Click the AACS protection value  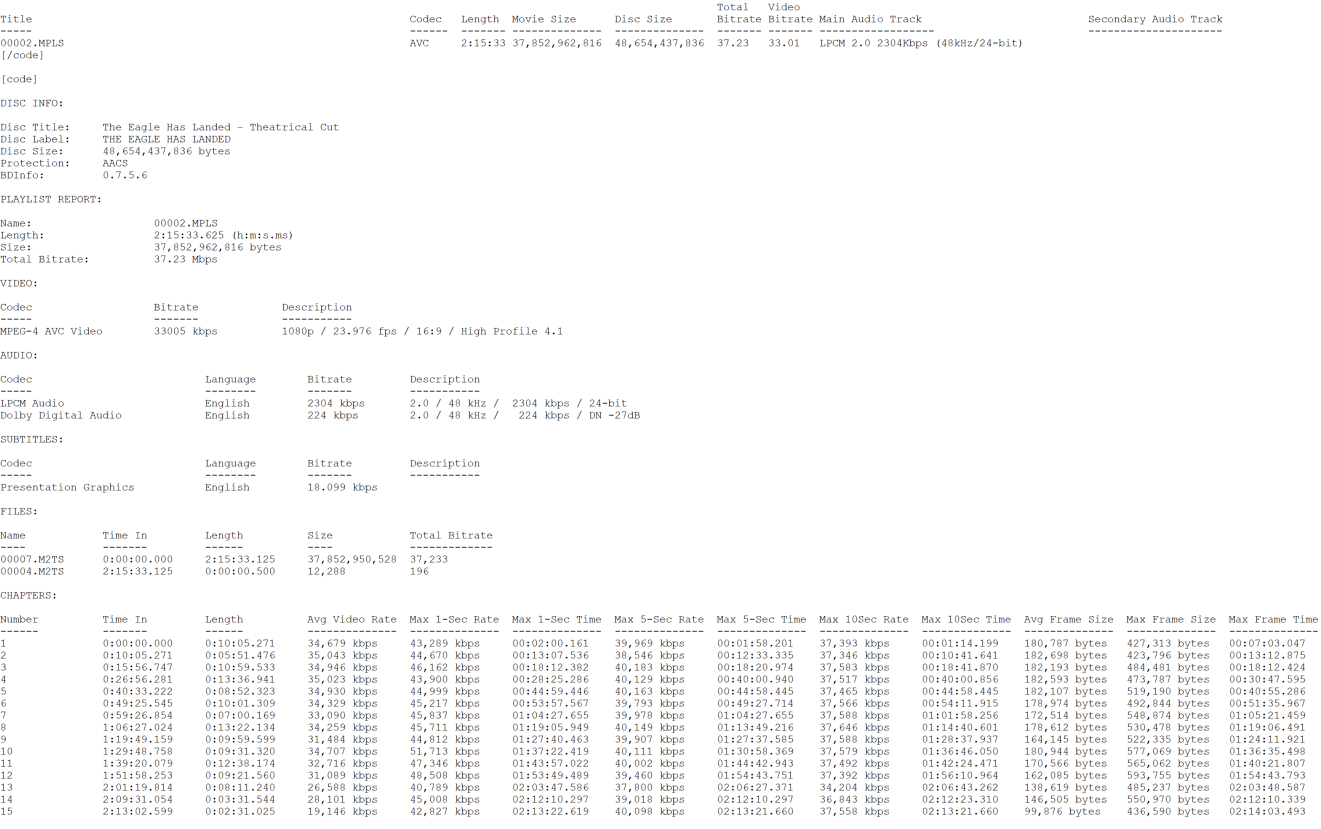click(x=115, y=164)
